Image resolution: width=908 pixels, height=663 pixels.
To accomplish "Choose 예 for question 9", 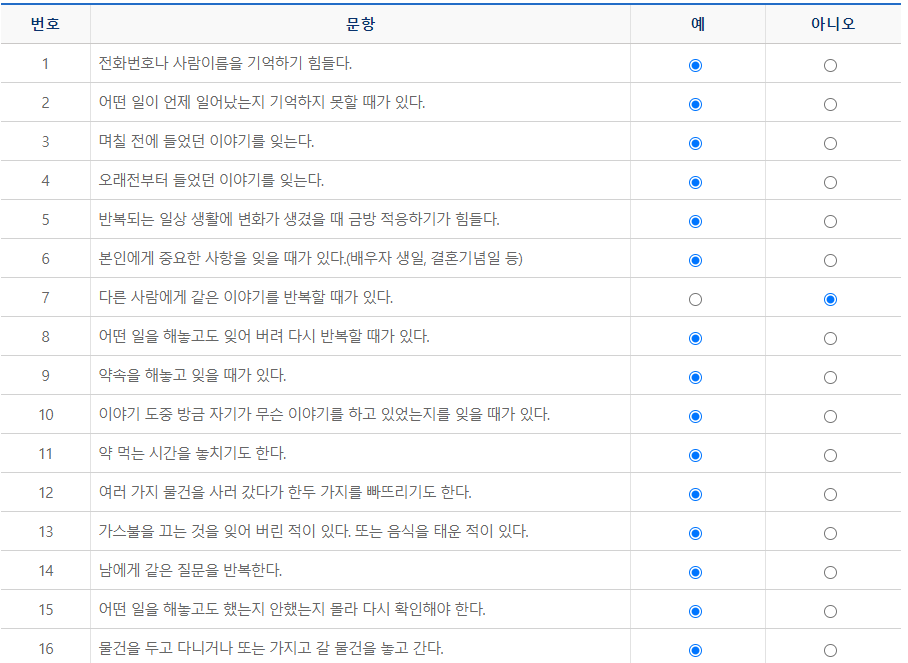I will point(695,378).
